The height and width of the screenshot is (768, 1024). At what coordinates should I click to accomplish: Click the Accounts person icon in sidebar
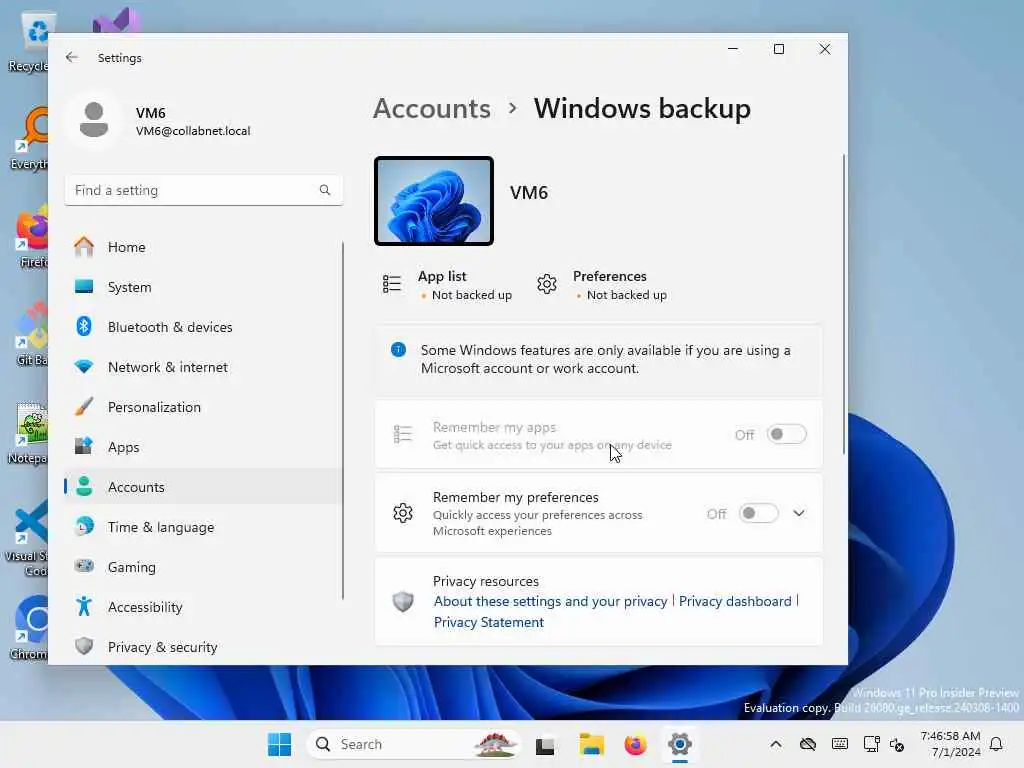click(x=84, y=487)
